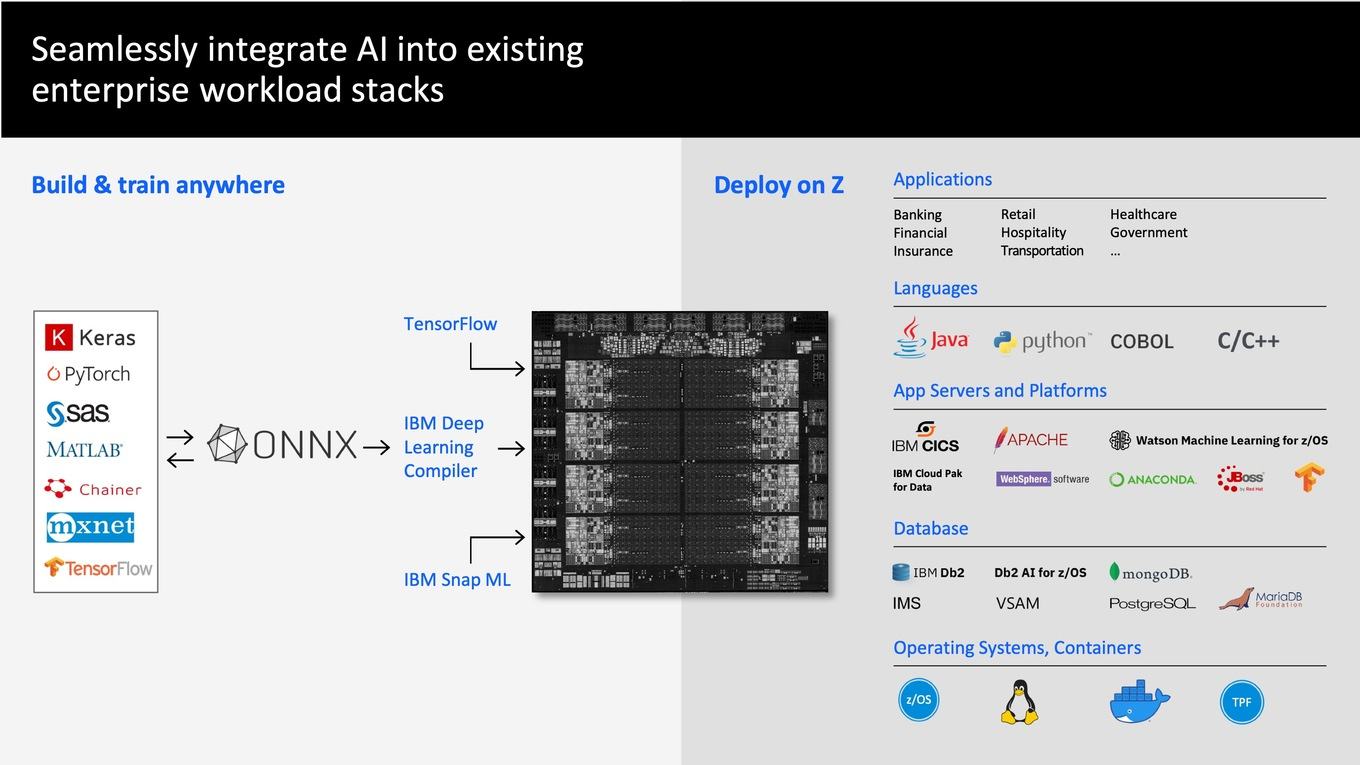The width and height of the screenshot is (1360, 765).
Task: Click the Java logo
Action: point(930,338)
